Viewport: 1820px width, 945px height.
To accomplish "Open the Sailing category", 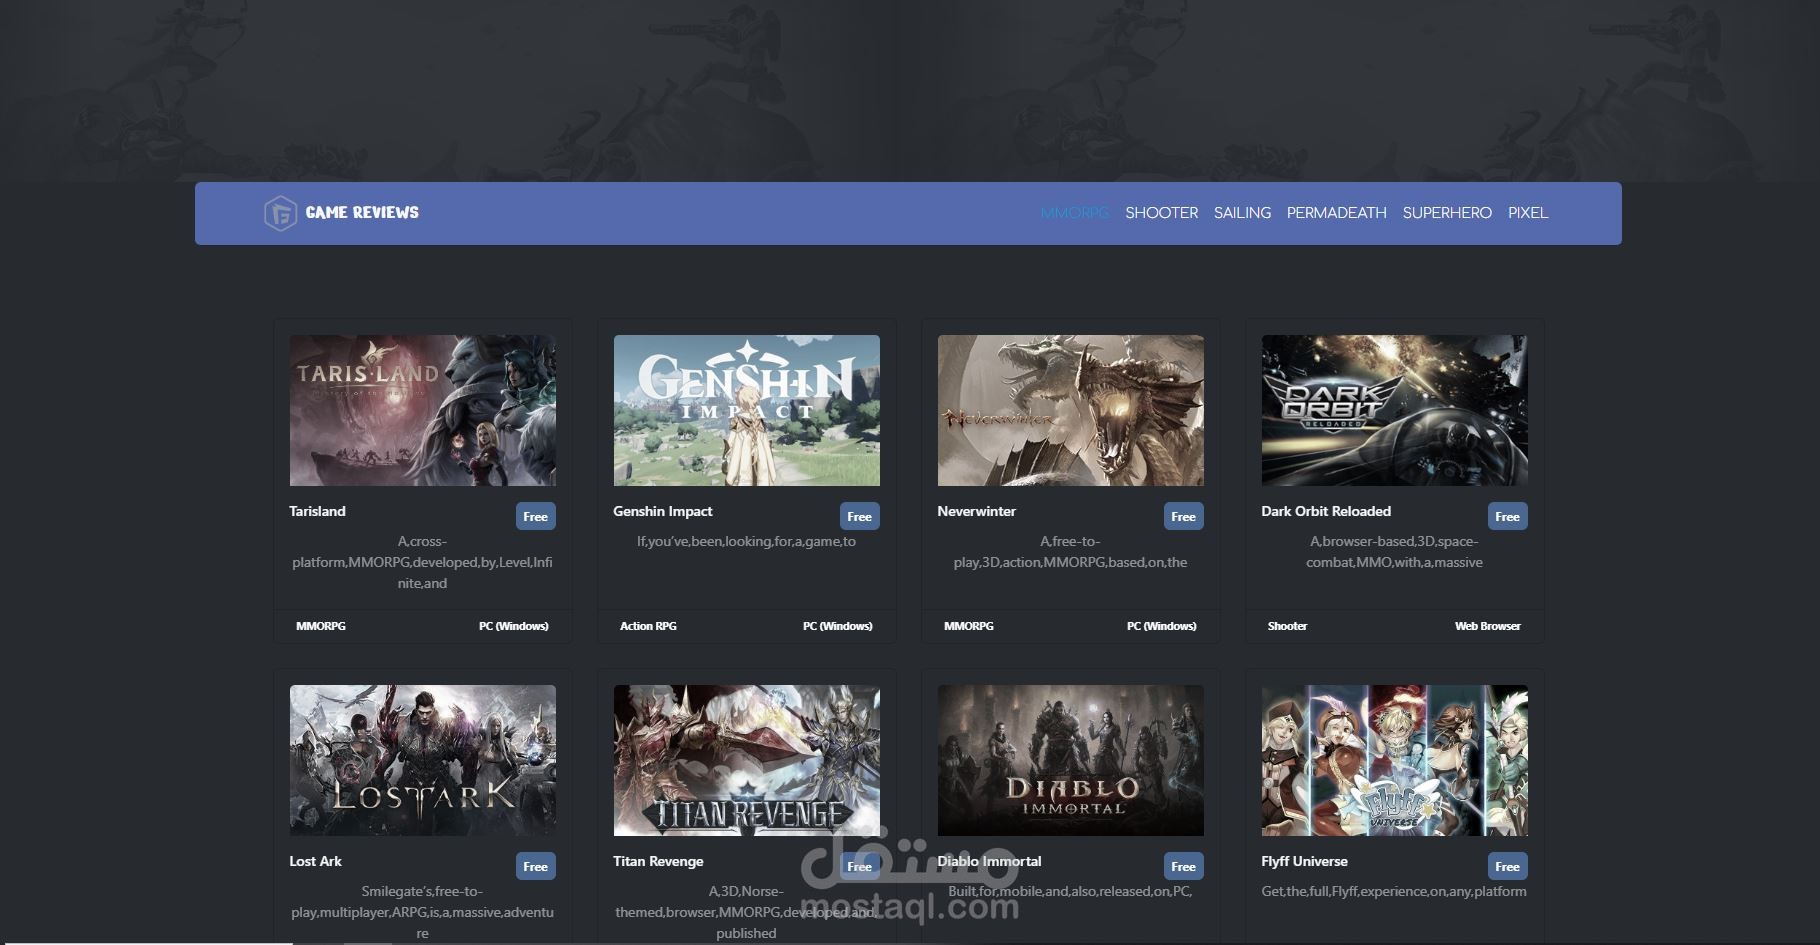I will click(1242, 213).
